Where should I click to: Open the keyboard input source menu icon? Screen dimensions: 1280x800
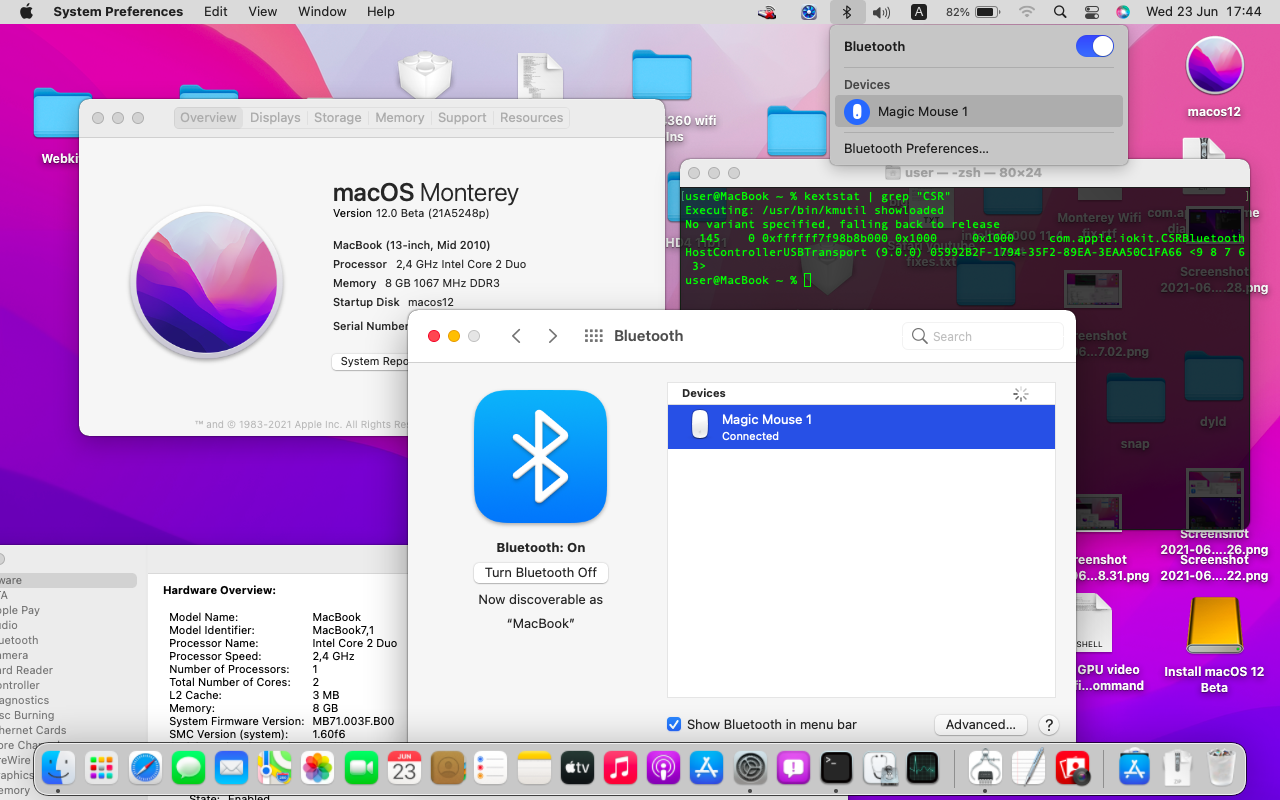(x=919, y=12)
